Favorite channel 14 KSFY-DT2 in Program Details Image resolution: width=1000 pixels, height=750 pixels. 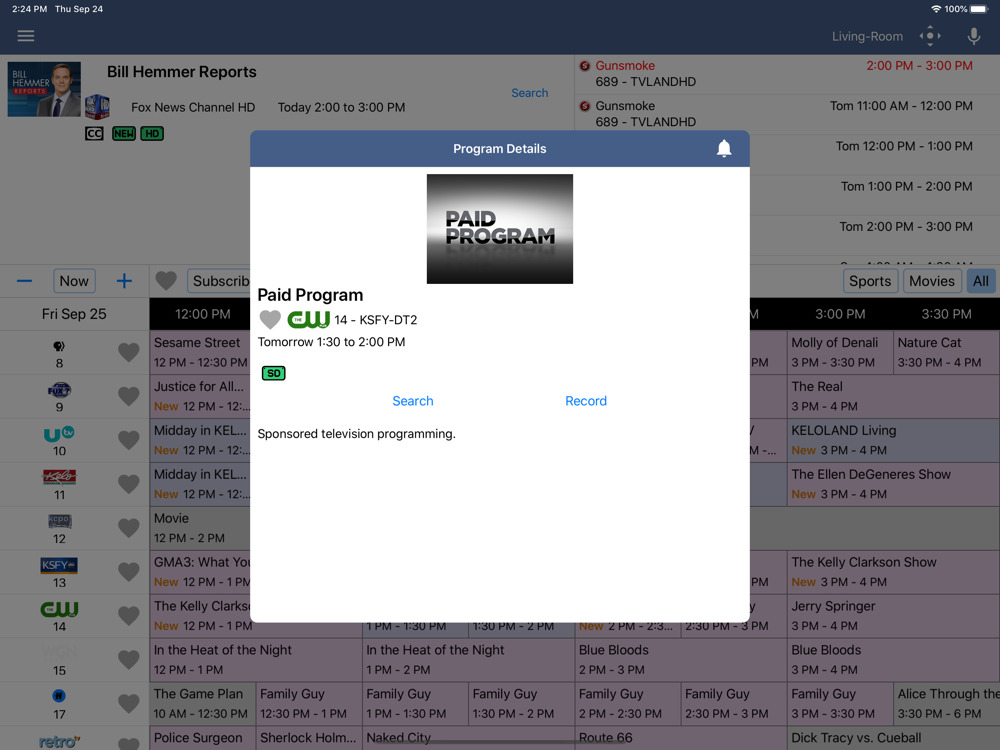pos(270,320)
